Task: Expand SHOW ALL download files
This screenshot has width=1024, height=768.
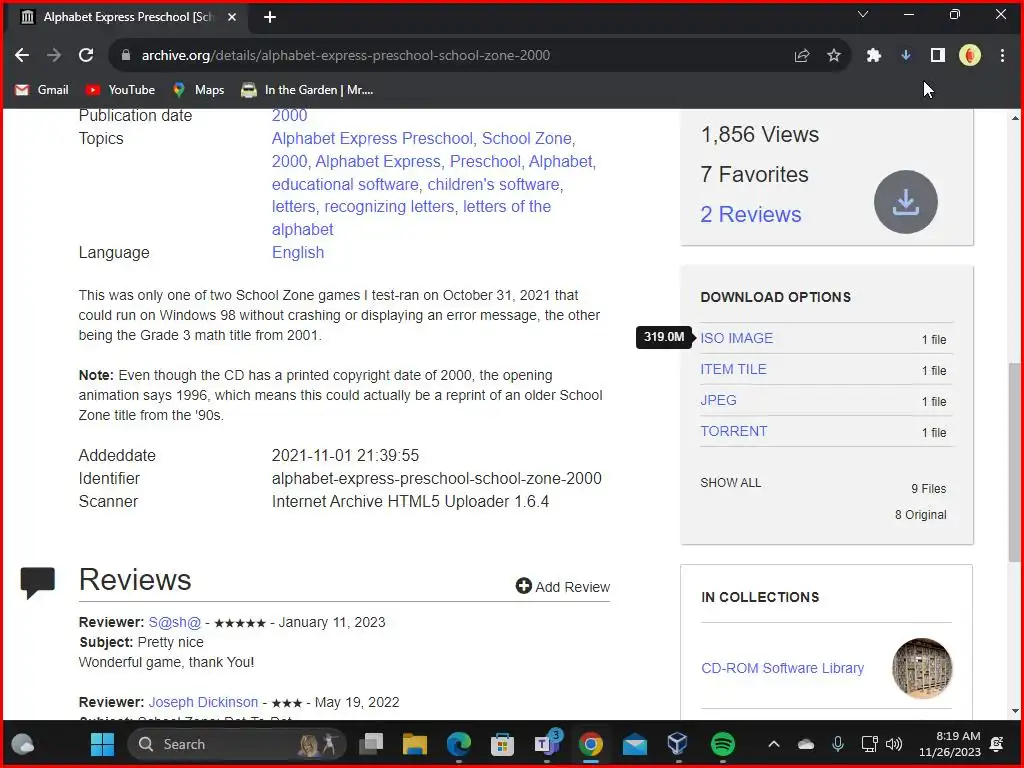Action: click(731, 483)
